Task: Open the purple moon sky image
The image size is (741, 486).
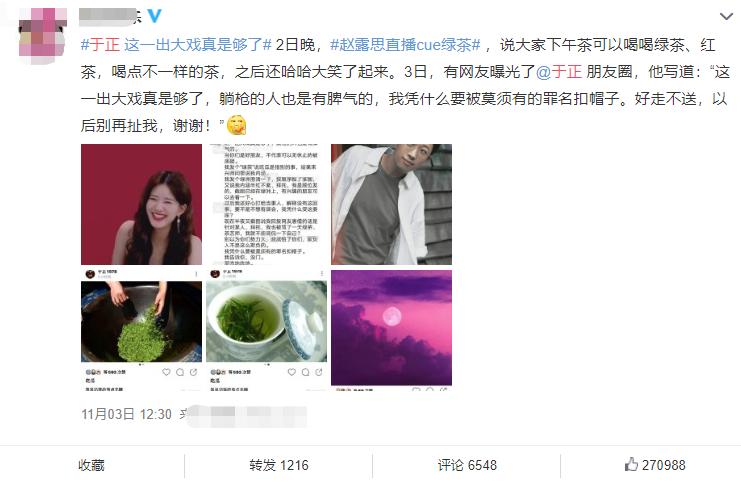Action: tap(391, 330)
